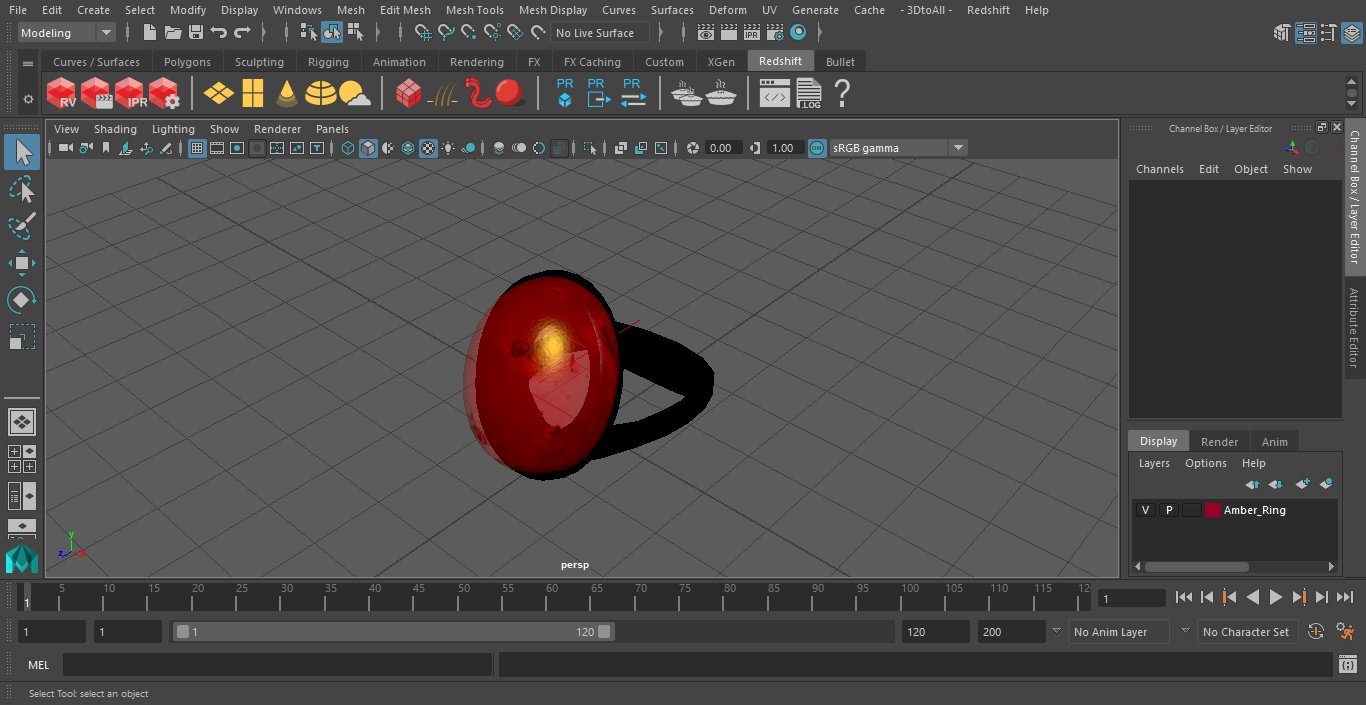Click the first Redshift bake pie icon
The height and width of the screenshot is (705, 1366).
[x=686, y=93]
